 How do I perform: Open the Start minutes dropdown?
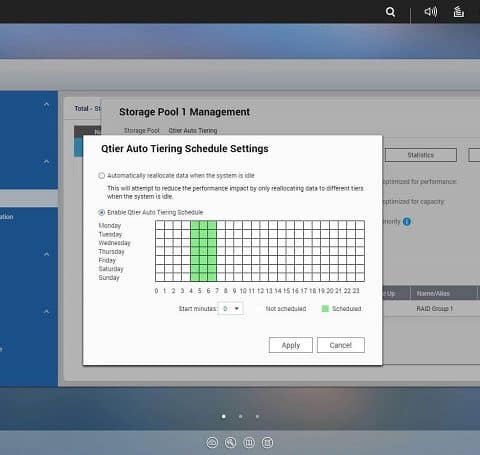[x=231, y=308]
